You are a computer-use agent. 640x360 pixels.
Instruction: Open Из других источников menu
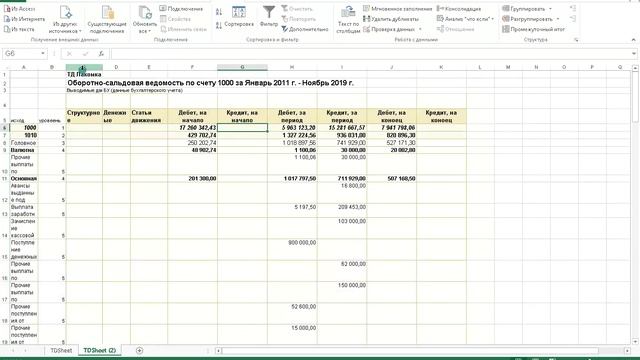[x=65, y=19]
